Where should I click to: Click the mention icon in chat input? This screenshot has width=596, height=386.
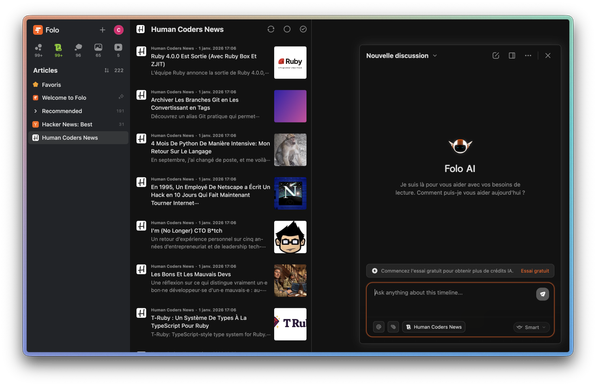(x=379, y=327)
